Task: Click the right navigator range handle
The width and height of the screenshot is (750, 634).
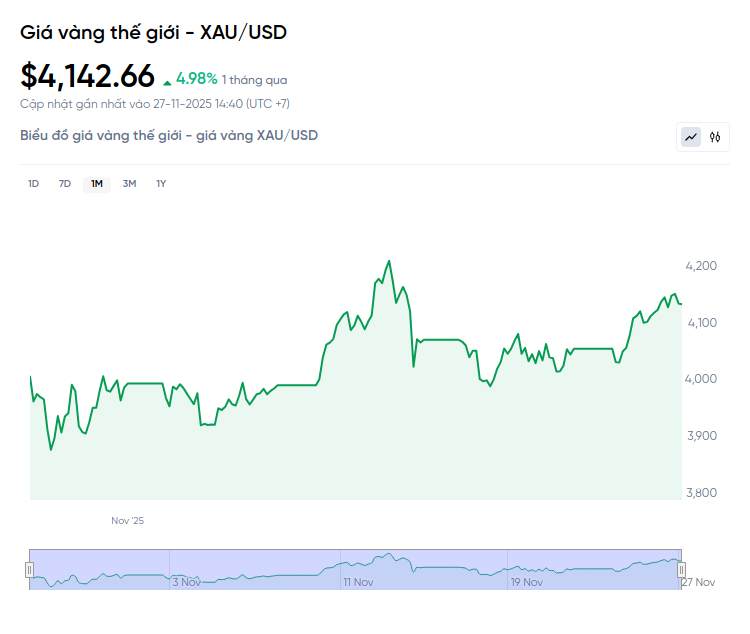Action: click(x=682, y=569)
